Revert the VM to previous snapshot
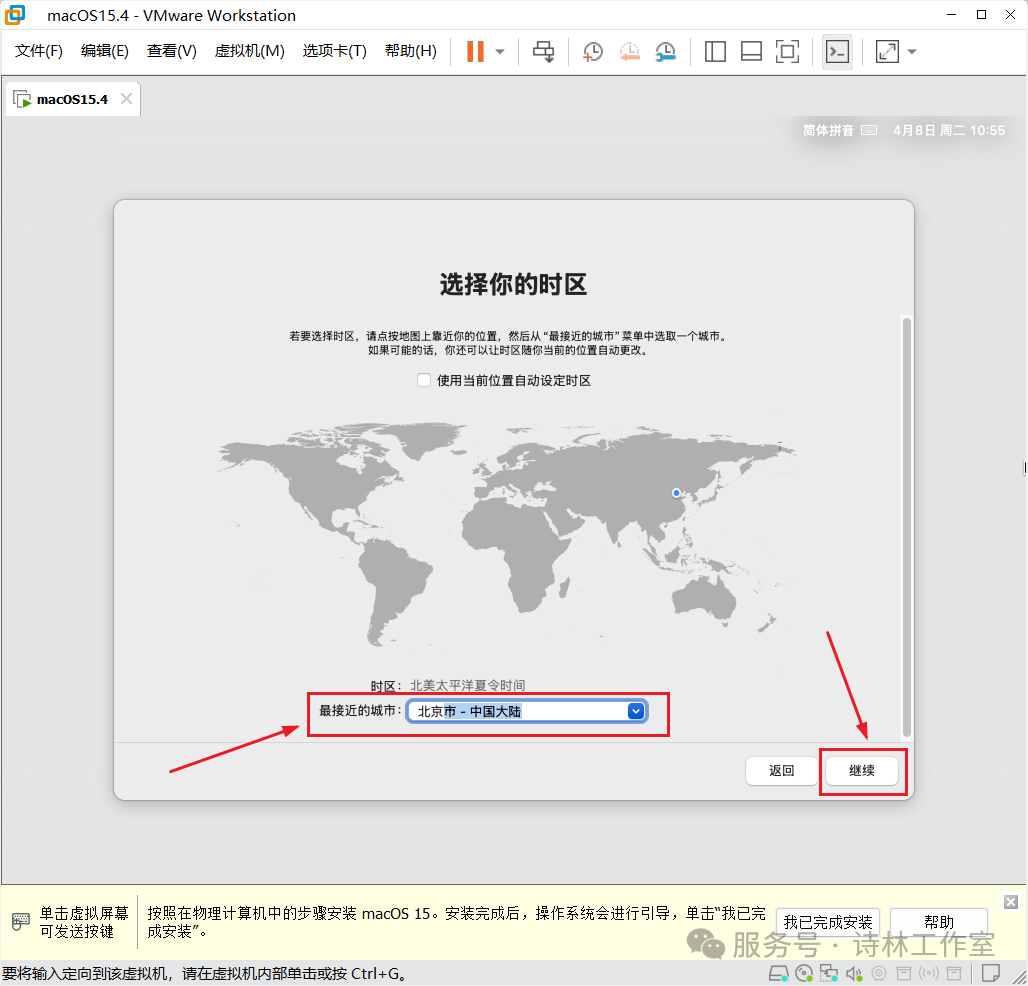This screenshot has height=986, width=1028. tap(629, 51)
